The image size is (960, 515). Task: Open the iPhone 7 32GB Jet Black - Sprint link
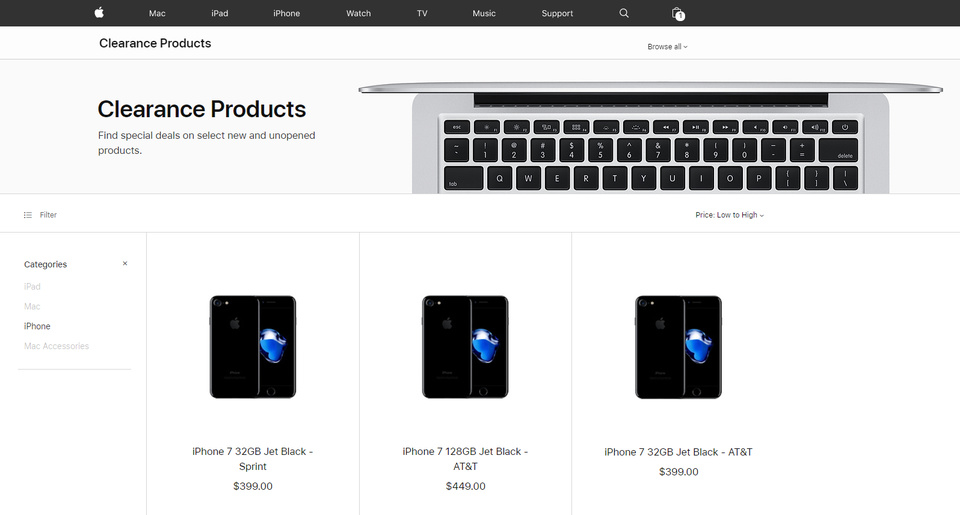click(252, 459)
